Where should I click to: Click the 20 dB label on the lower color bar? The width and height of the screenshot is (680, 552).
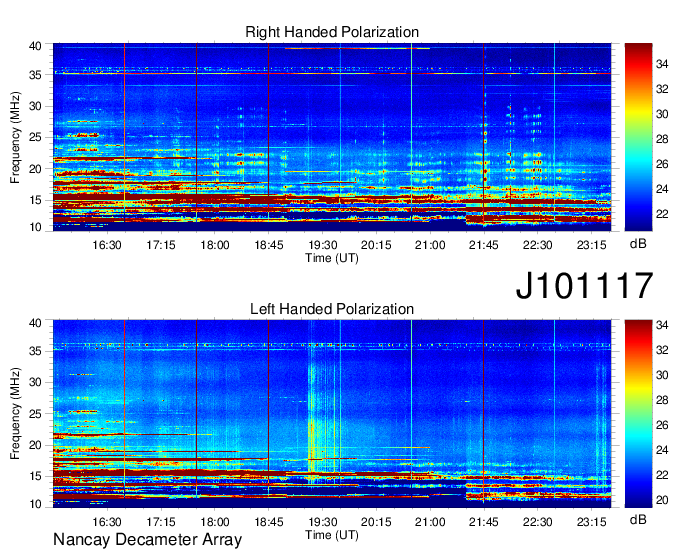click(662, 500)
